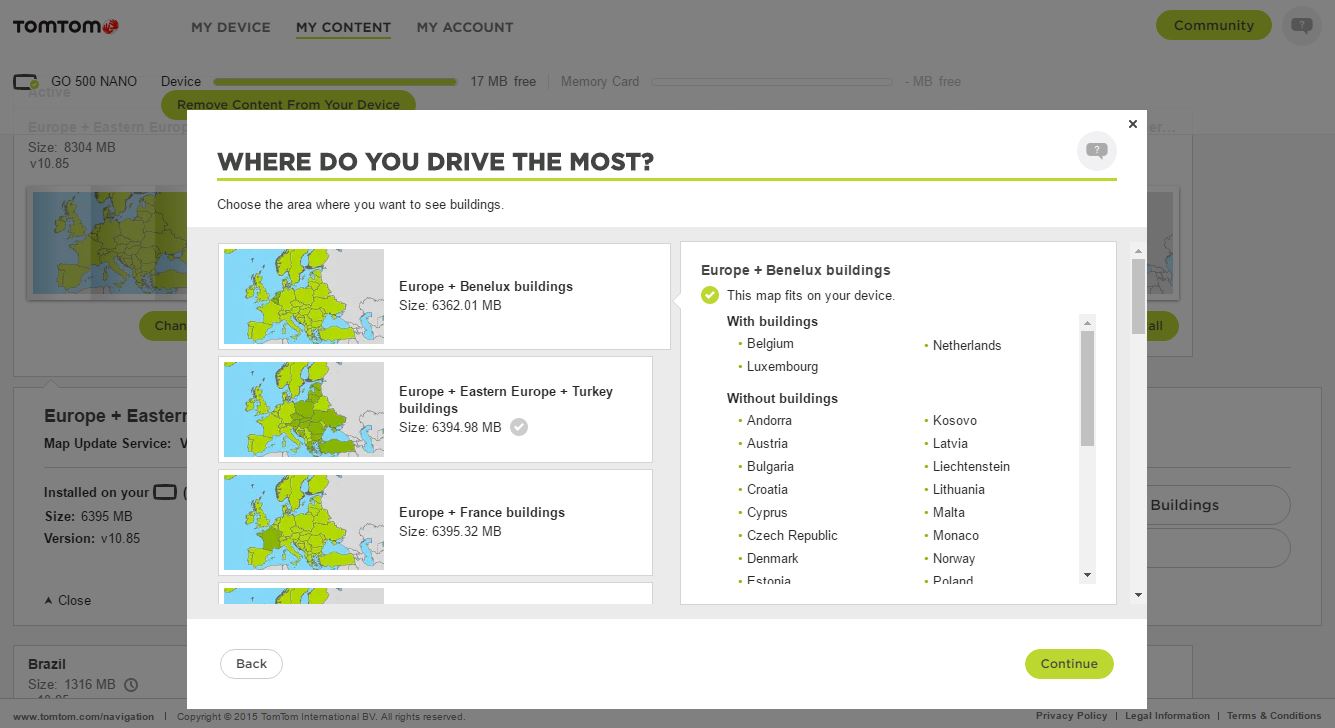Click the Memory Card progress bar
This screenshot has height=728, width=1335.
click(x=771, y=82)
